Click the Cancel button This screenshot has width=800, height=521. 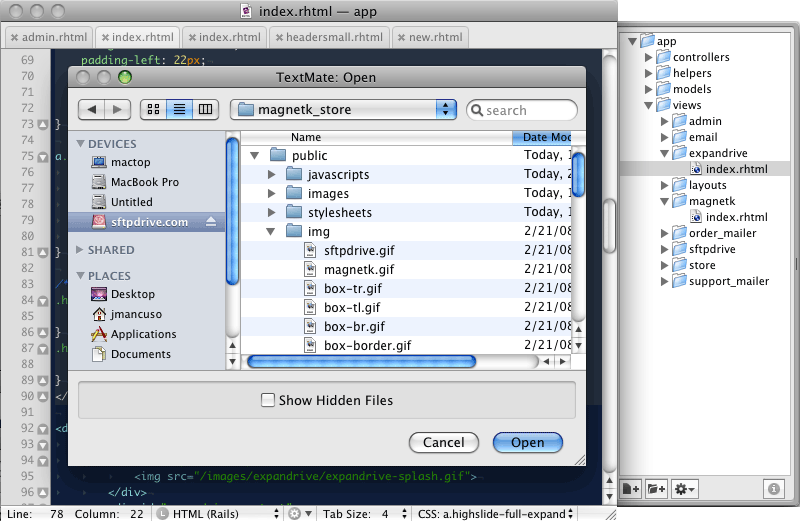(443, 442)
